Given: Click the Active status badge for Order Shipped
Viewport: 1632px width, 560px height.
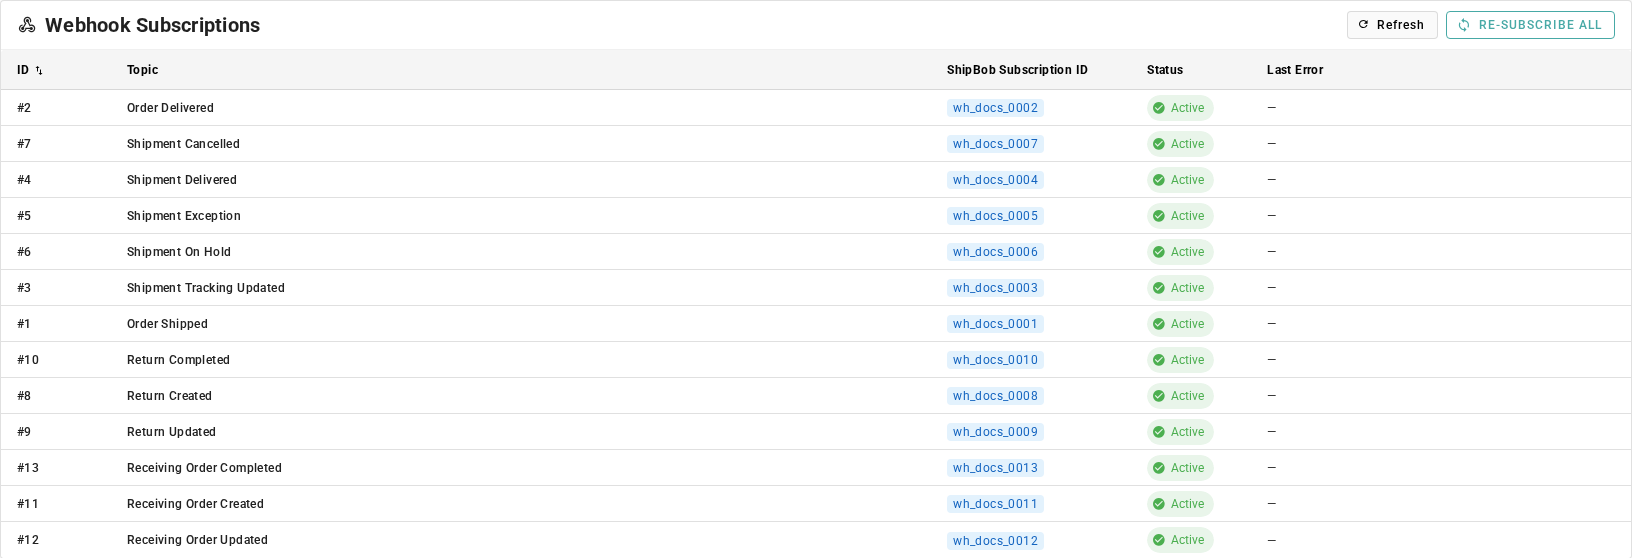Looking at the screenshot, I should (1180, 324).
